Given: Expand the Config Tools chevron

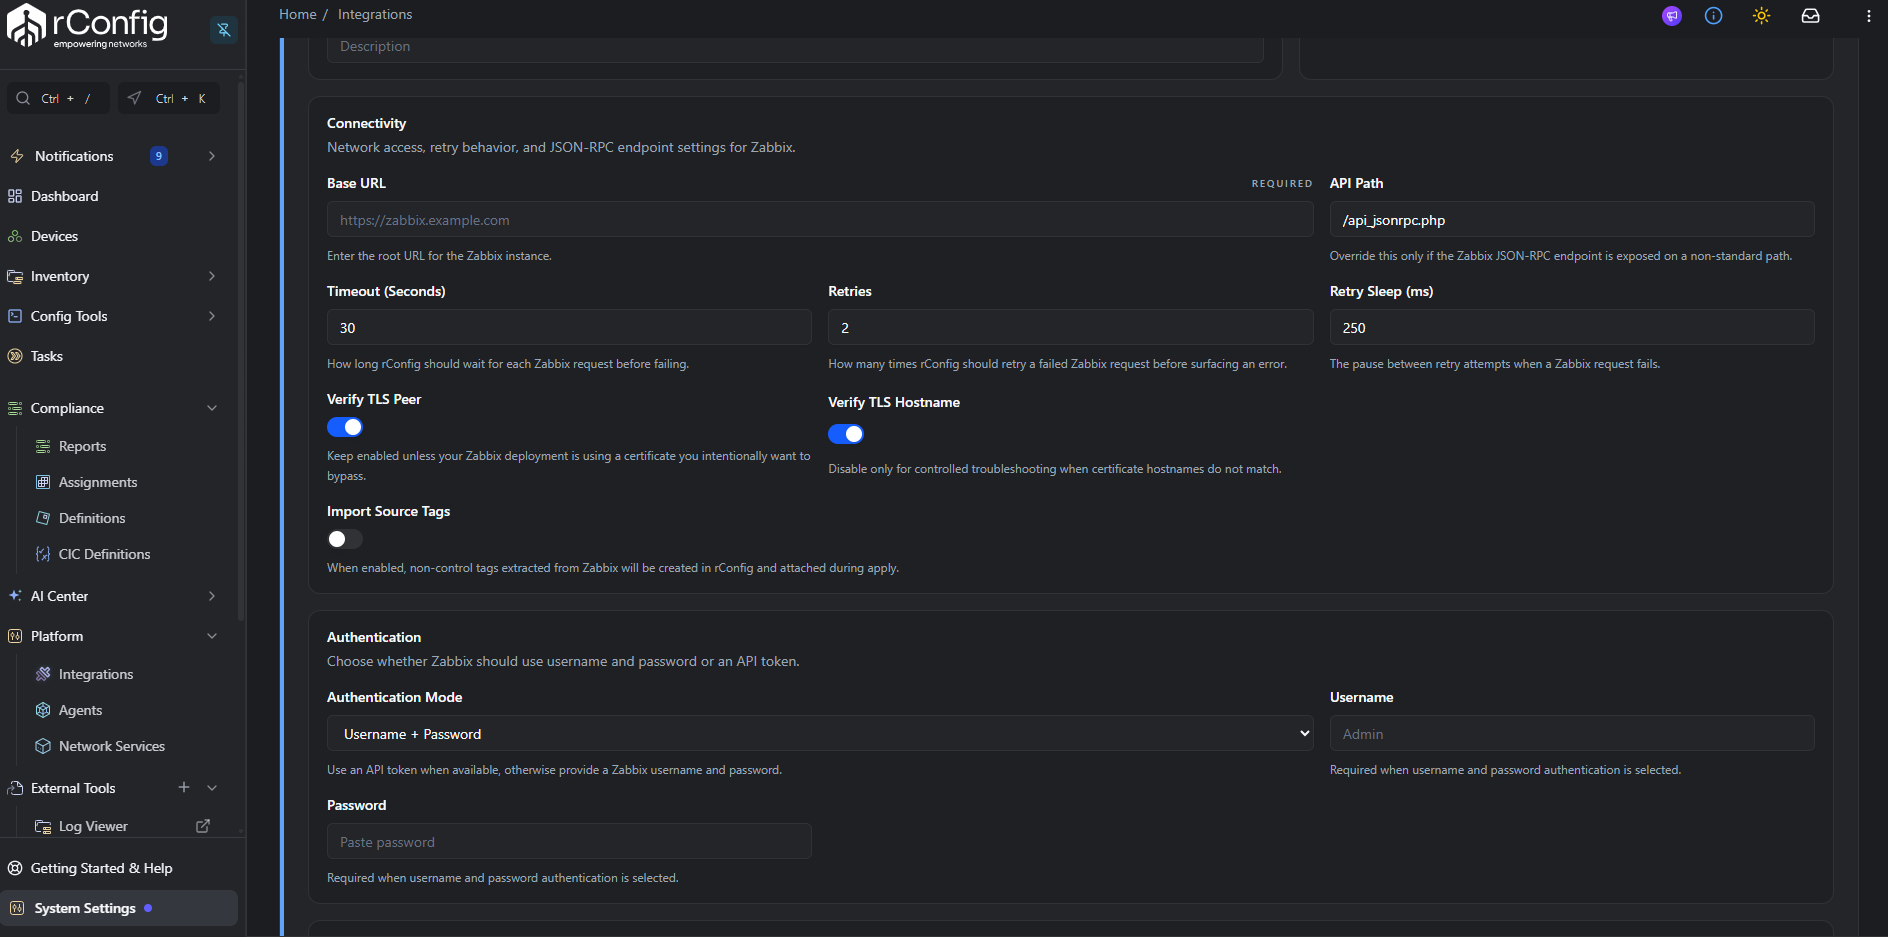Looking at the screenshot, I should click(x=212, y=316).
